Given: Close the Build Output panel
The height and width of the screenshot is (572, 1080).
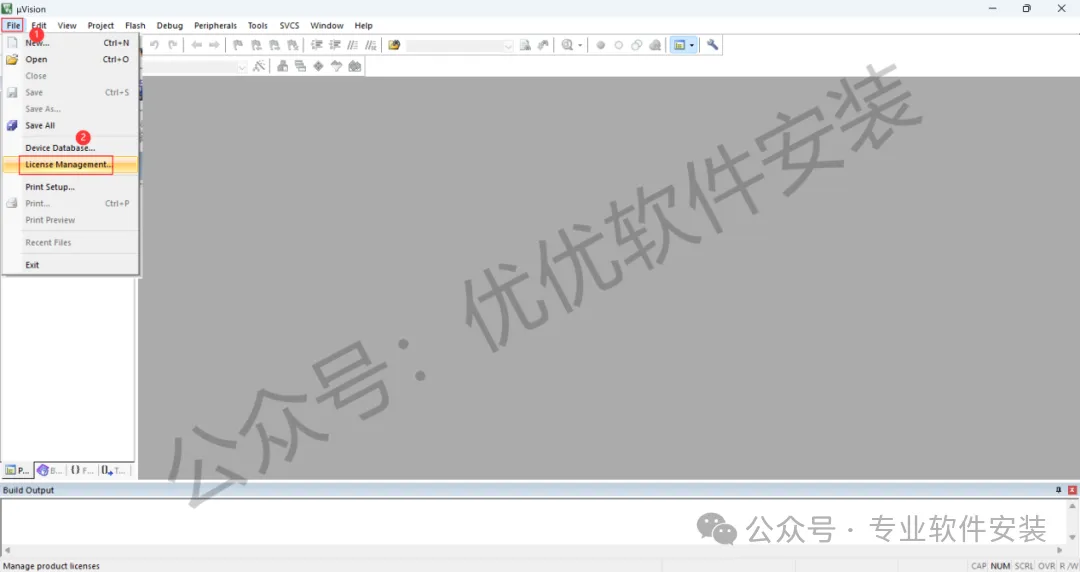Looking at the screenshot, I should click(x=1072, y=489).
